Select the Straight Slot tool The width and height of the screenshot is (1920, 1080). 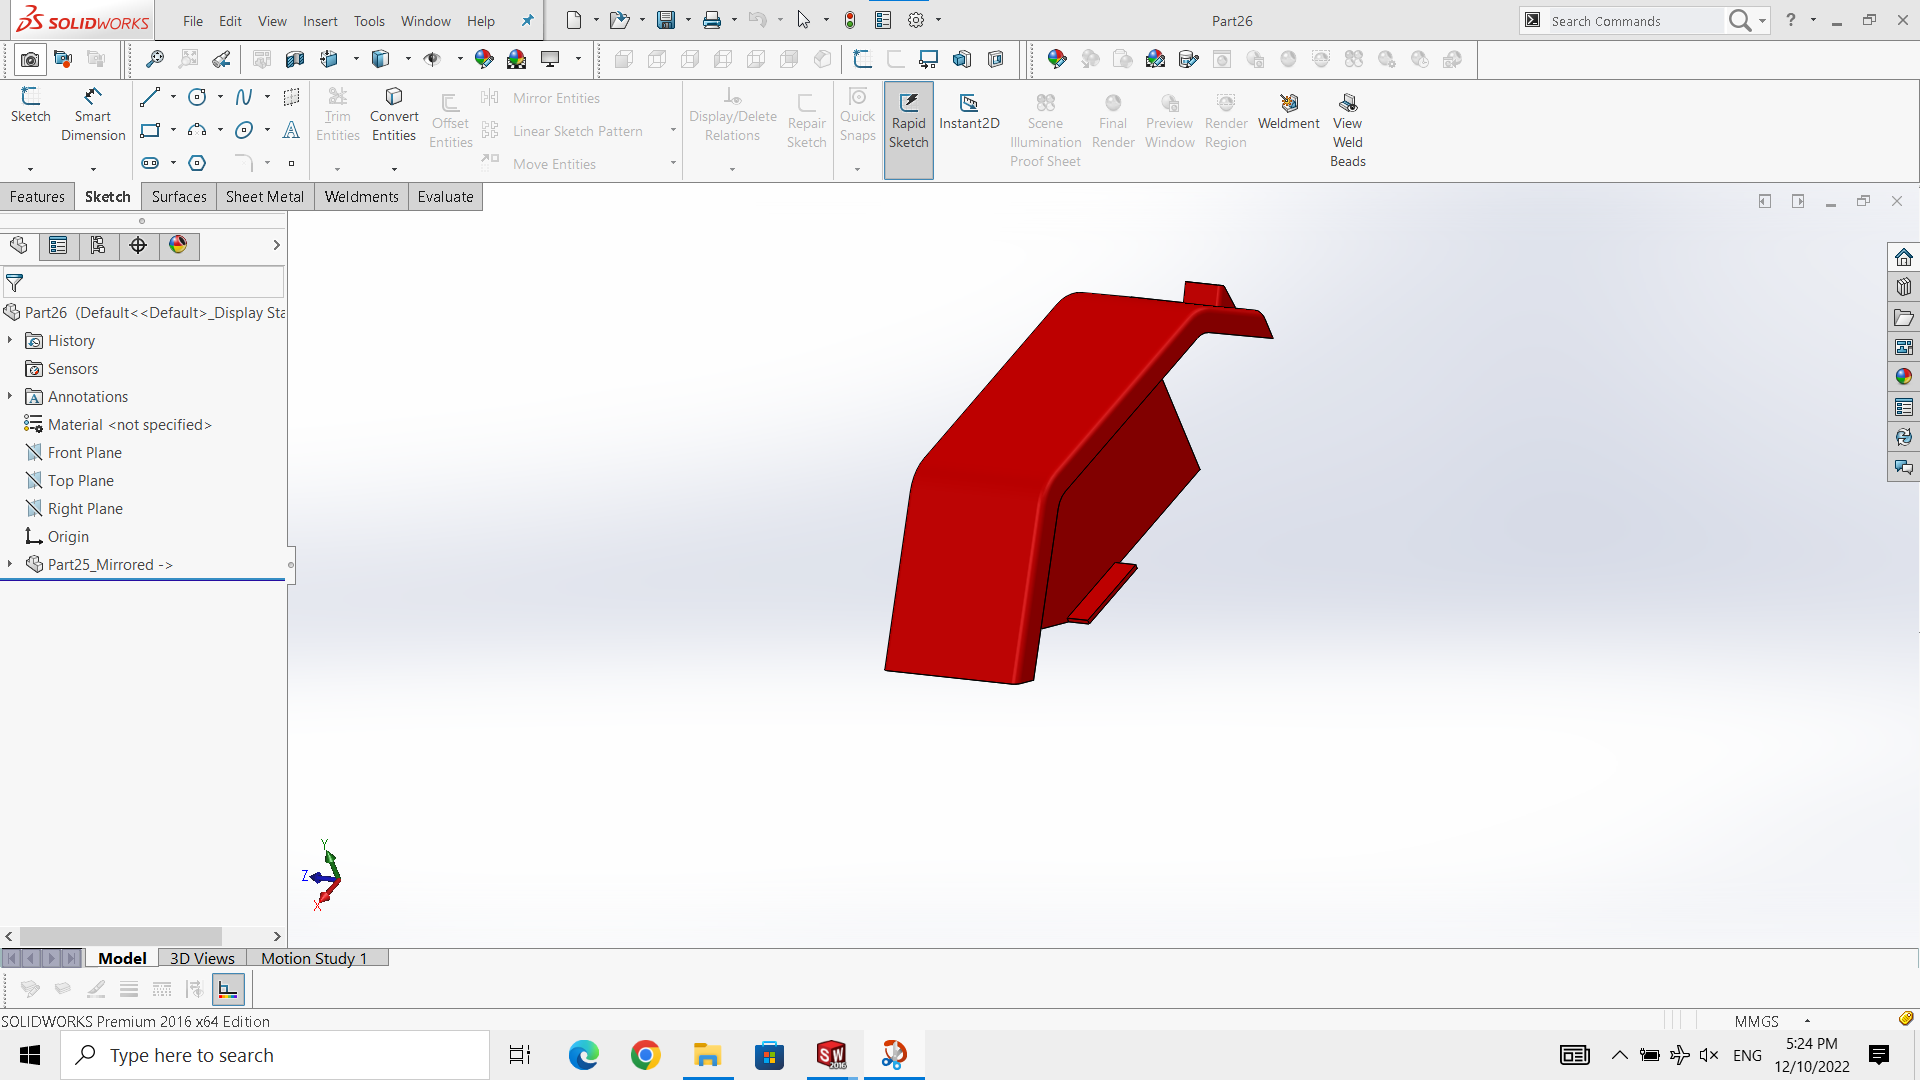coord(150,163)
